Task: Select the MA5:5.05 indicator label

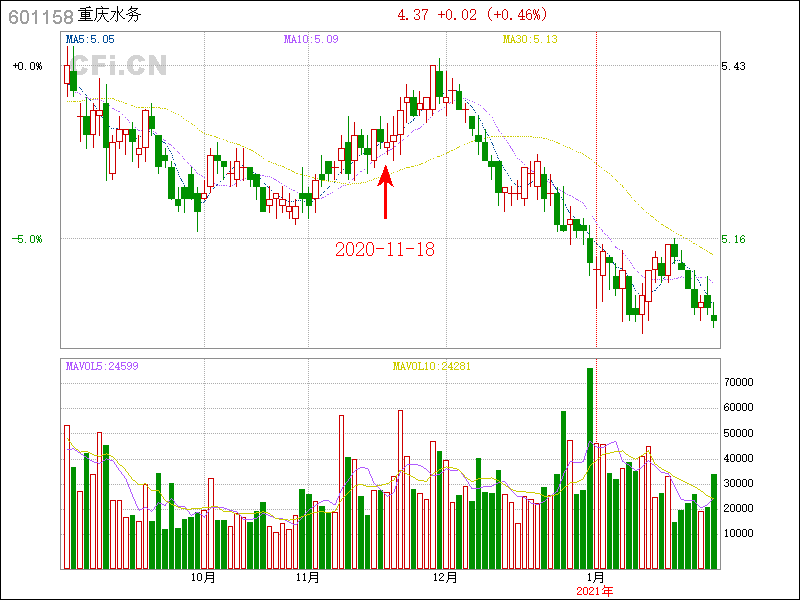Action: coord(89,40)
